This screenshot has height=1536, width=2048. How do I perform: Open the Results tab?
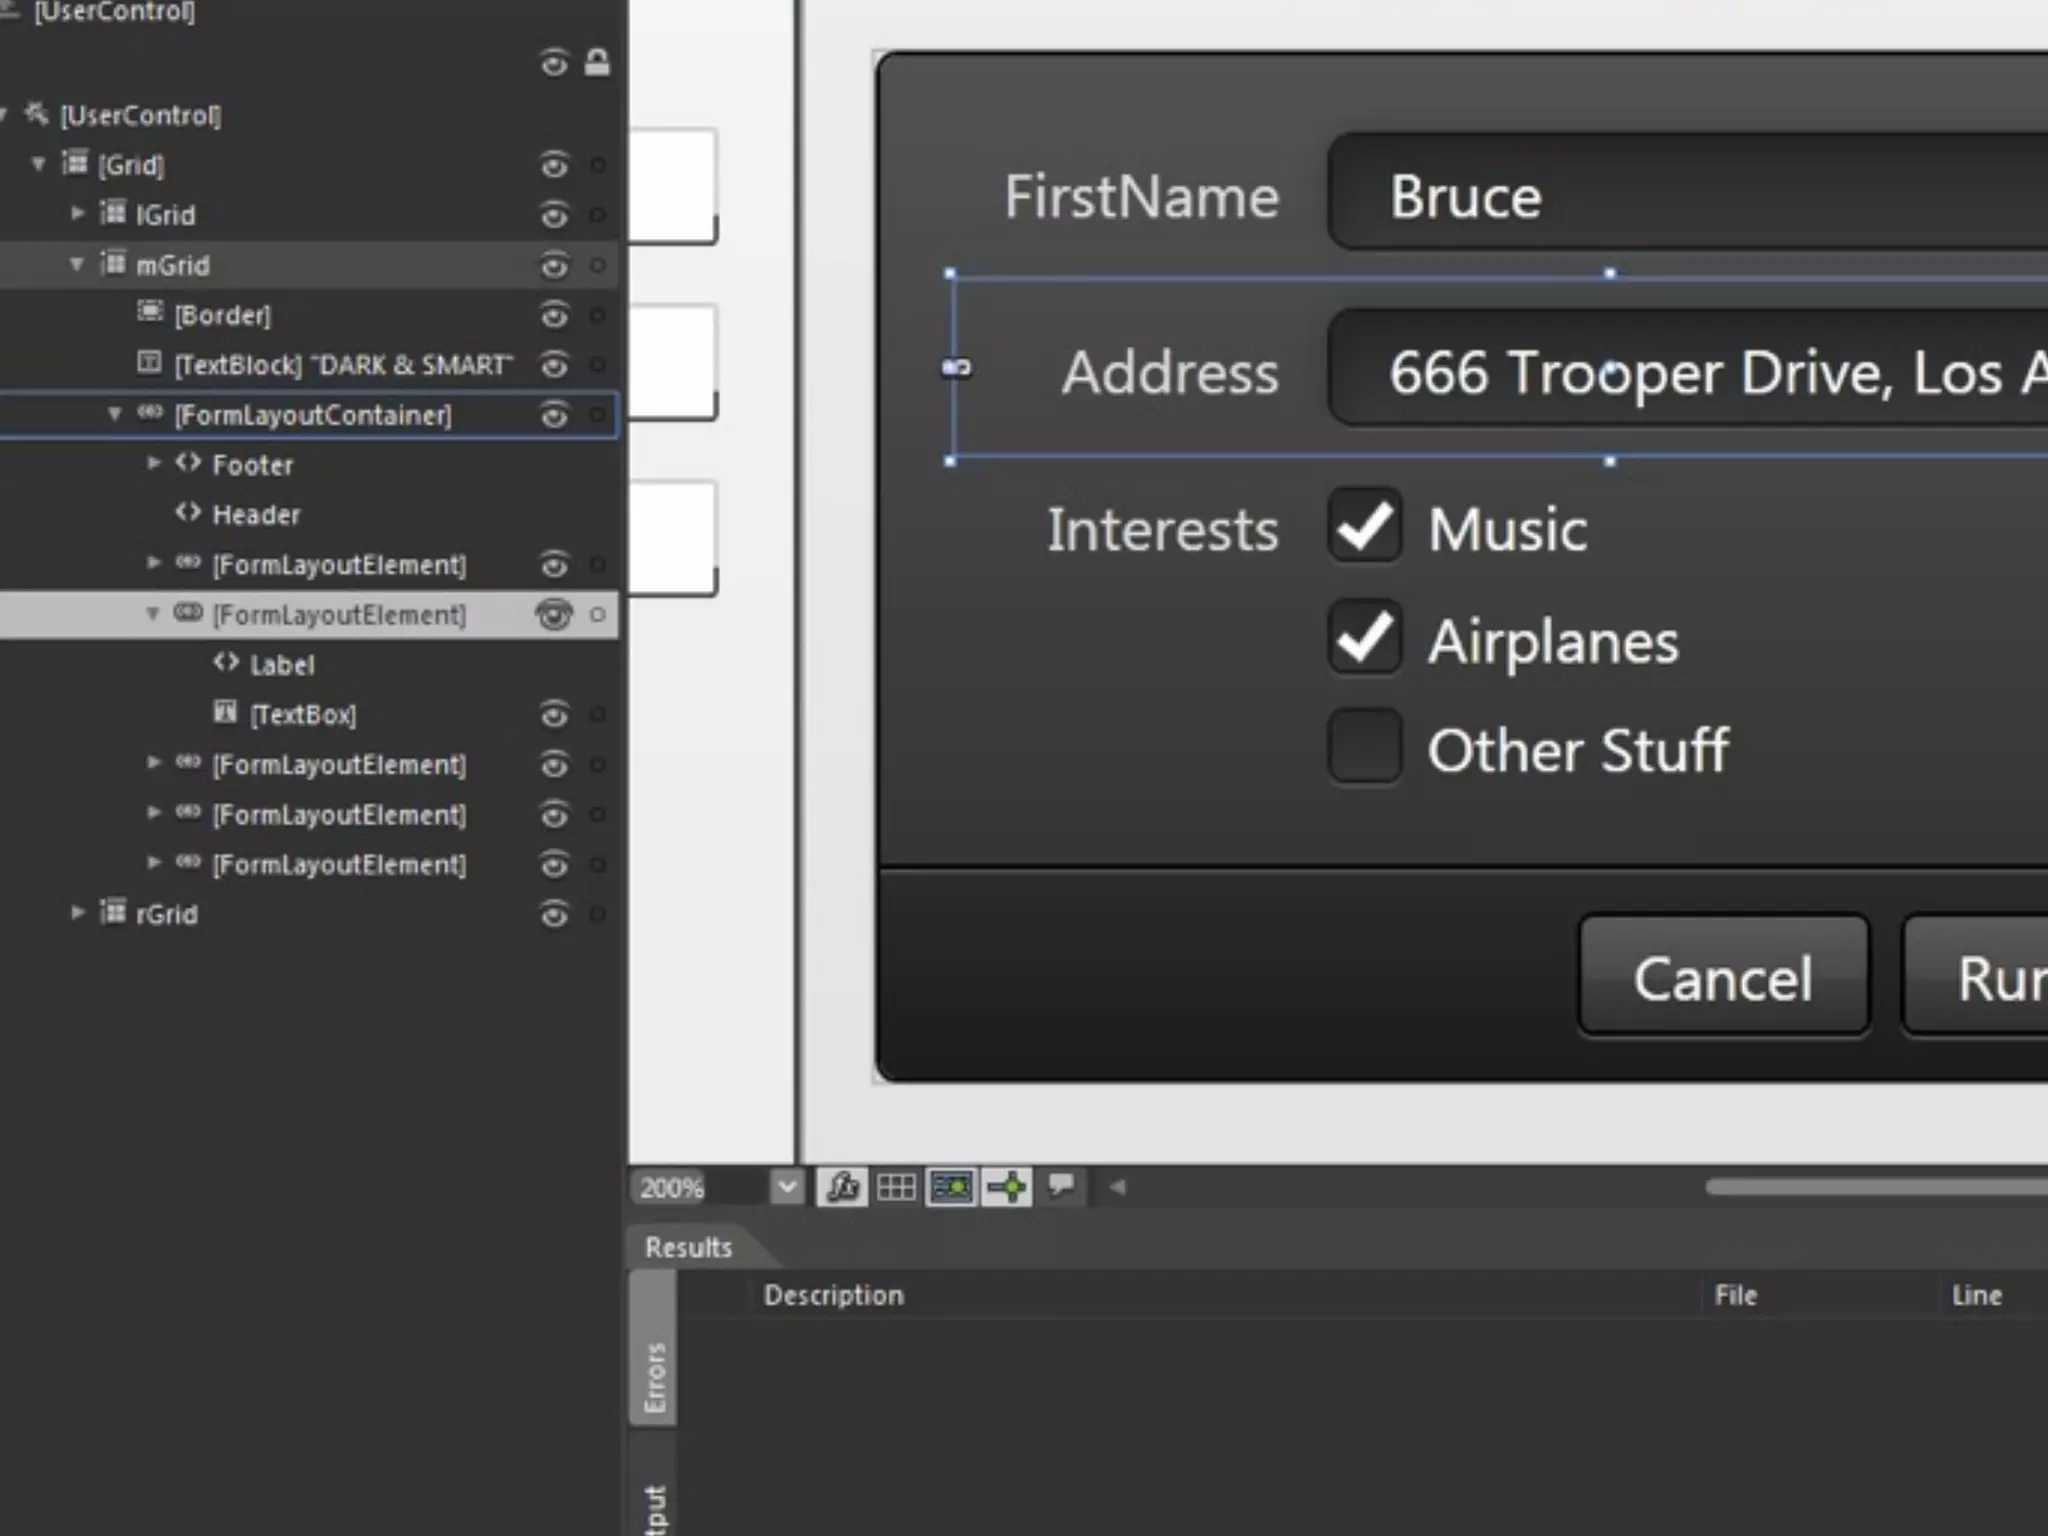click(689, 1247)
